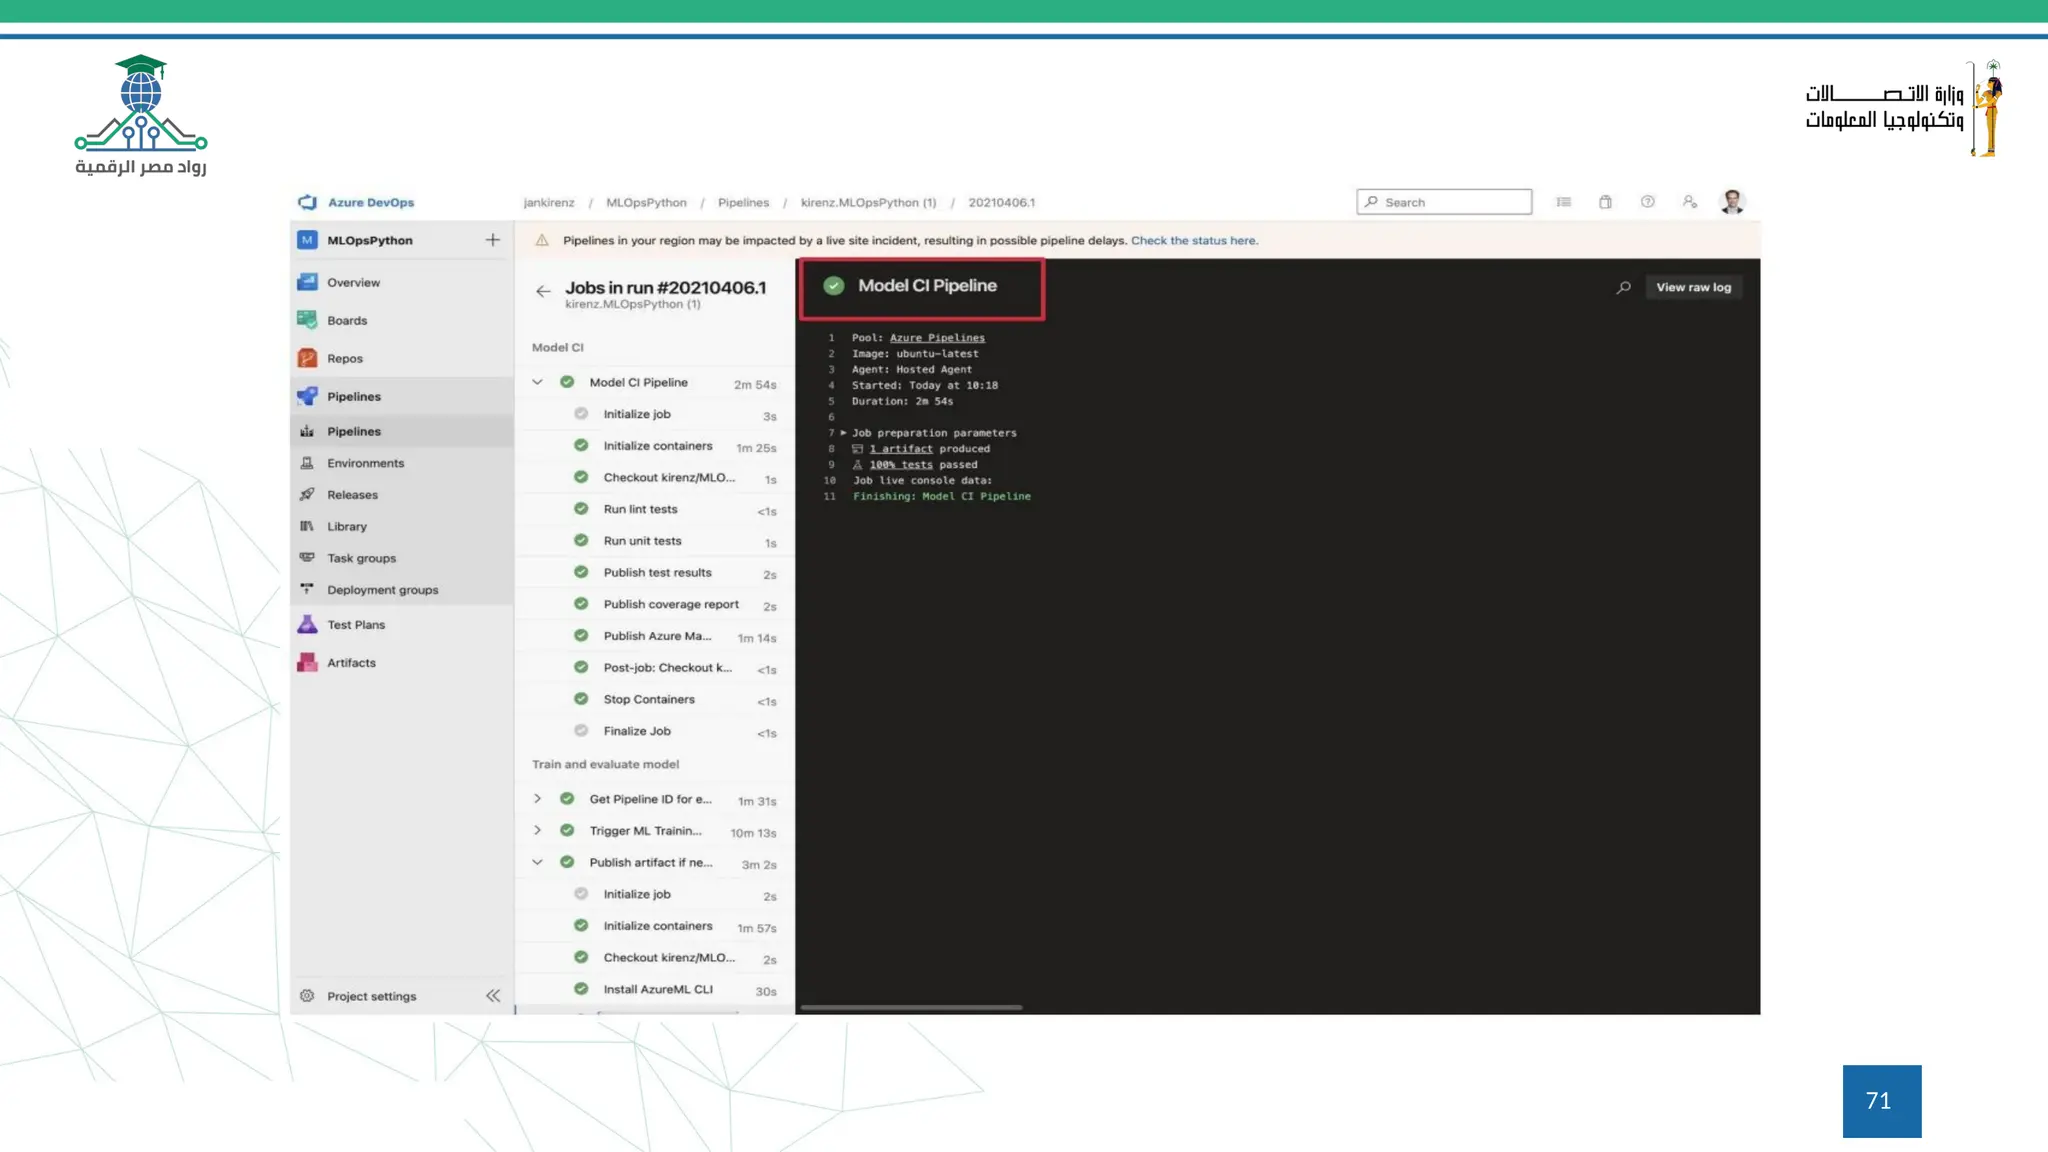Click the View raw log button
This screenshot has height=1152, width=2048.
[x=1693, y=287]
